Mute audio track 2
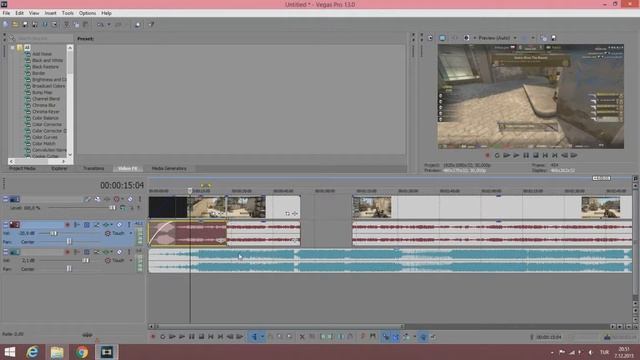 pyautogui.click(x=119, y=225)
